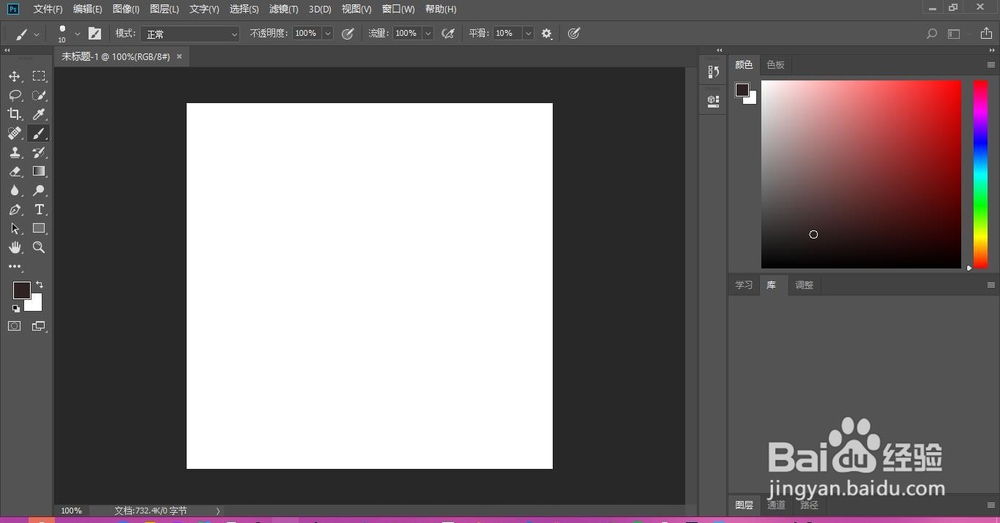Screen dimensions: 1000x523
Task: Open the Libraries panel options menu
Action: coord(990,285)
